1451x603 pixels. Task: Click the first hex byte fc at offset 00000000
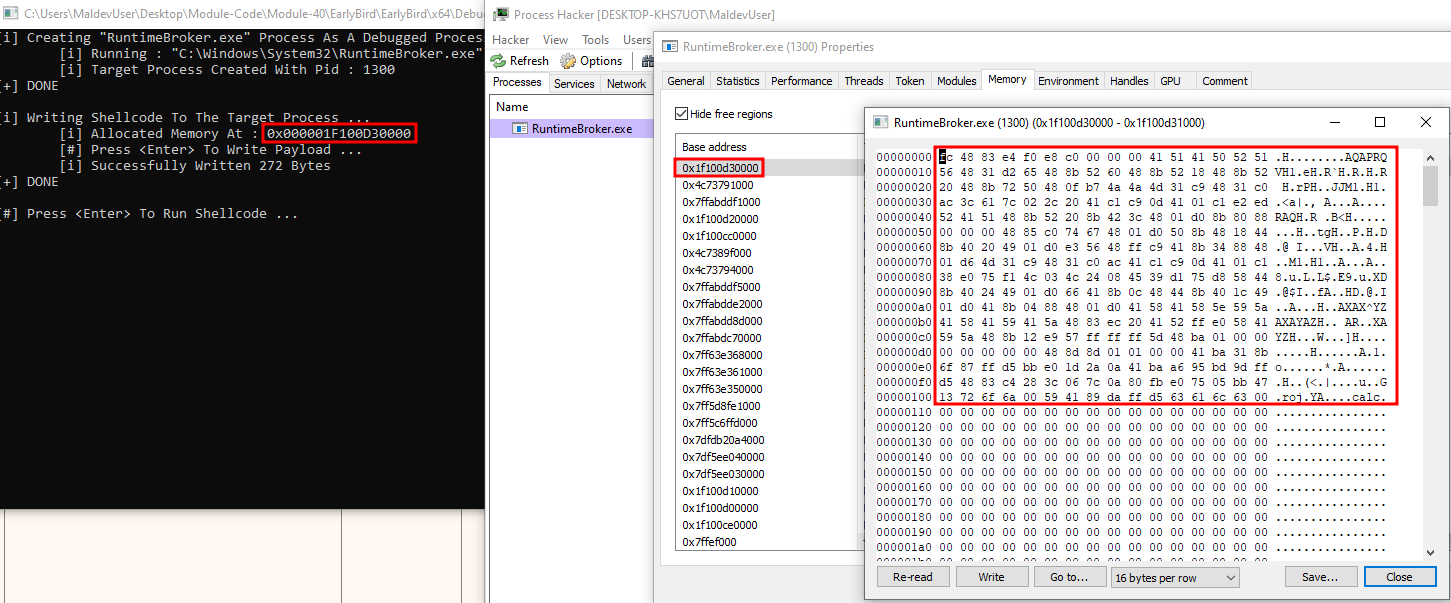(944, 157)
